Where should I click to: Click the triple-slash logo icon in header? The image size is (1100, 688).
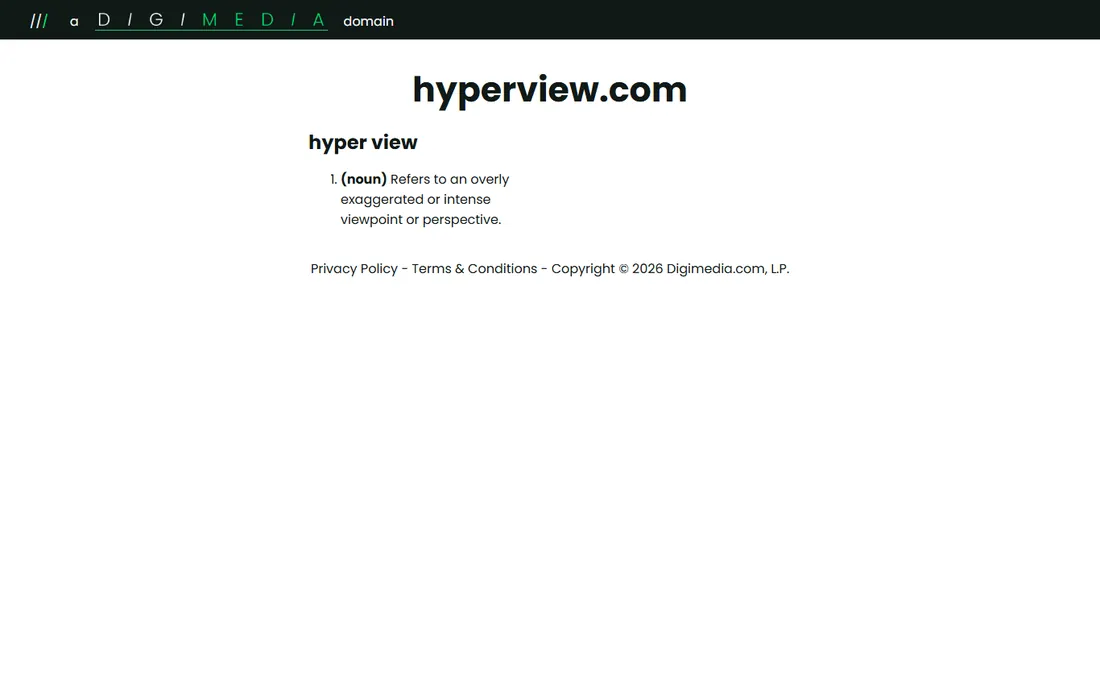(39, 21)
